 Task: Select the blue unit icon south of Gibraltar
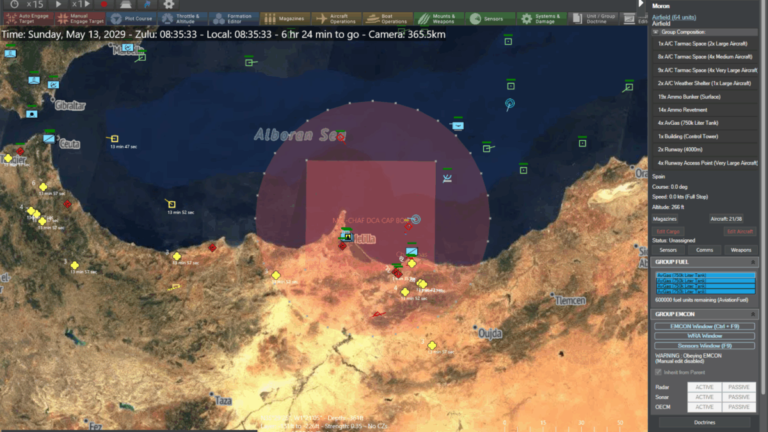coord(31,114)
